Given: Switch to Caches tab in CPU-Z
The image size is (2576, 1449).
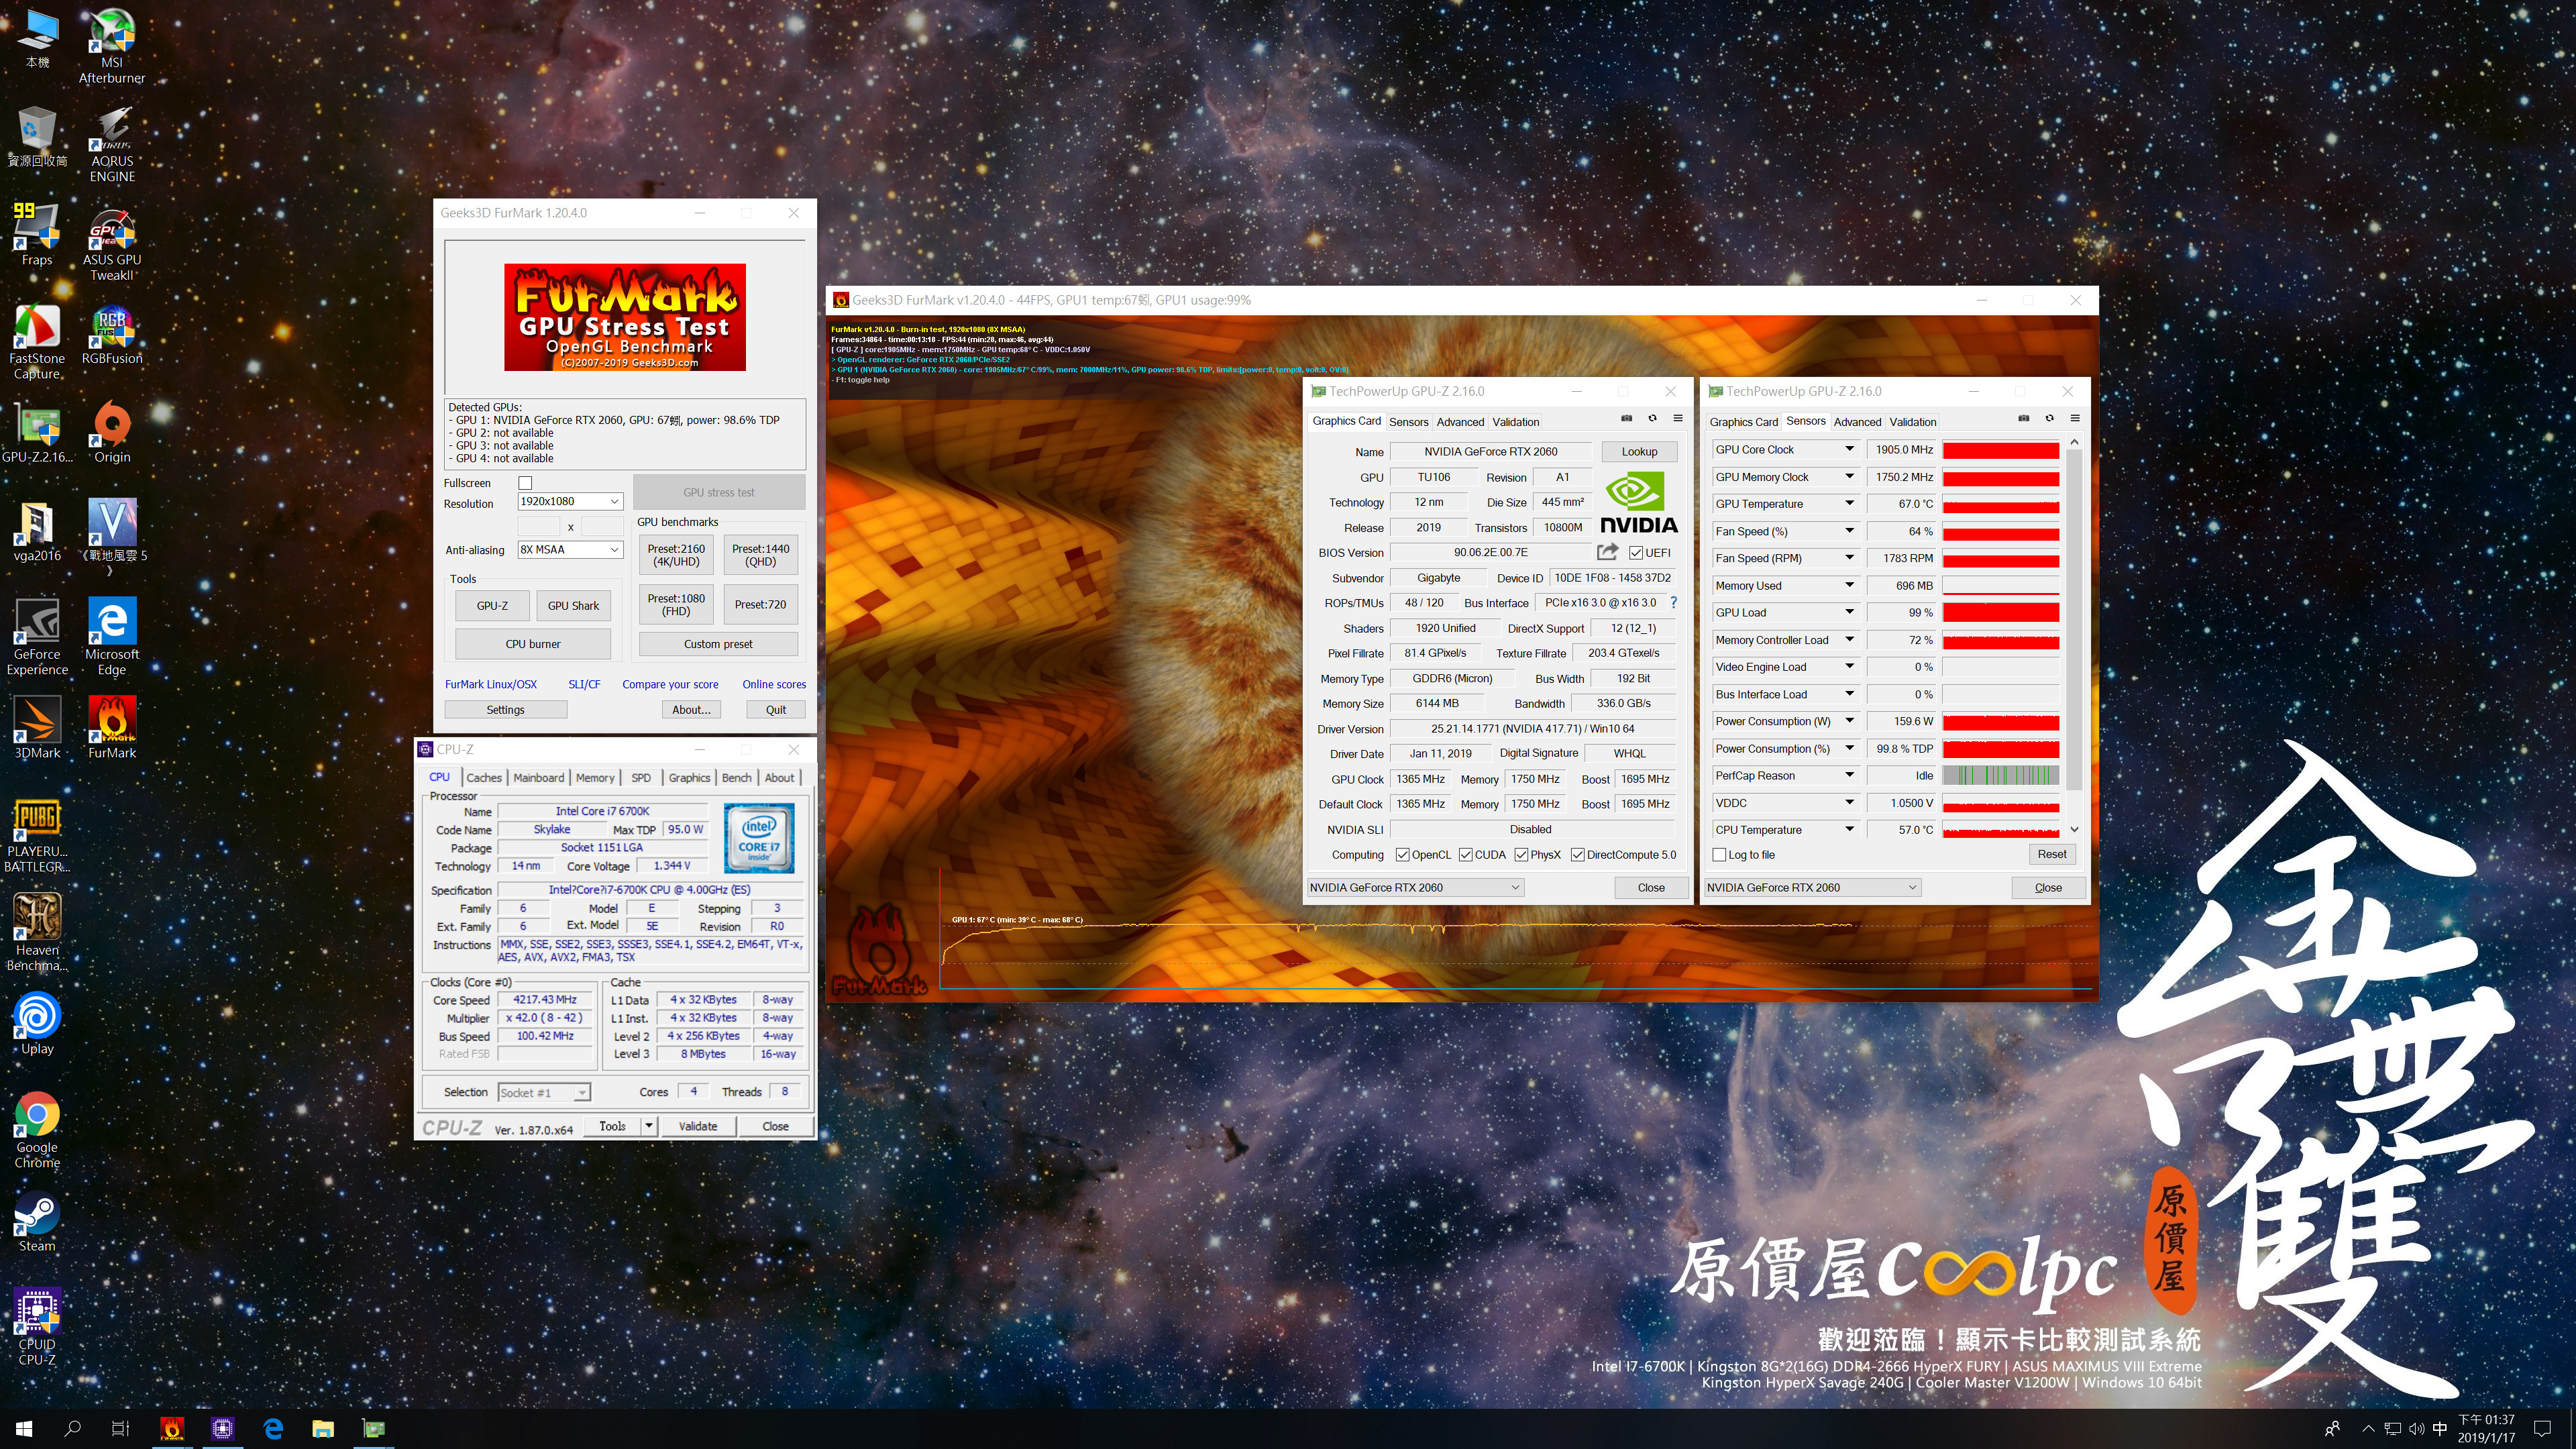Looking at the screenshot, I should click(484, 778).
